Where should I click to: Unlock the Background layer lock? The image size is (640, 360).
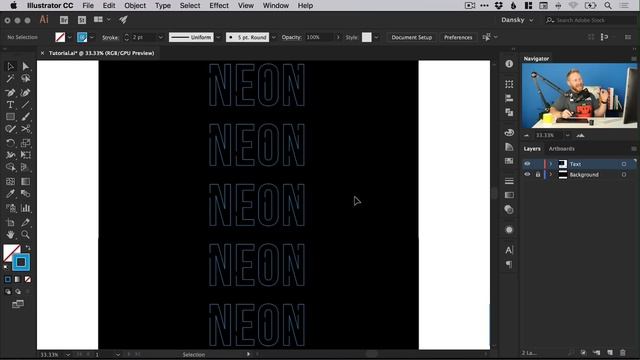pos(538,174)
